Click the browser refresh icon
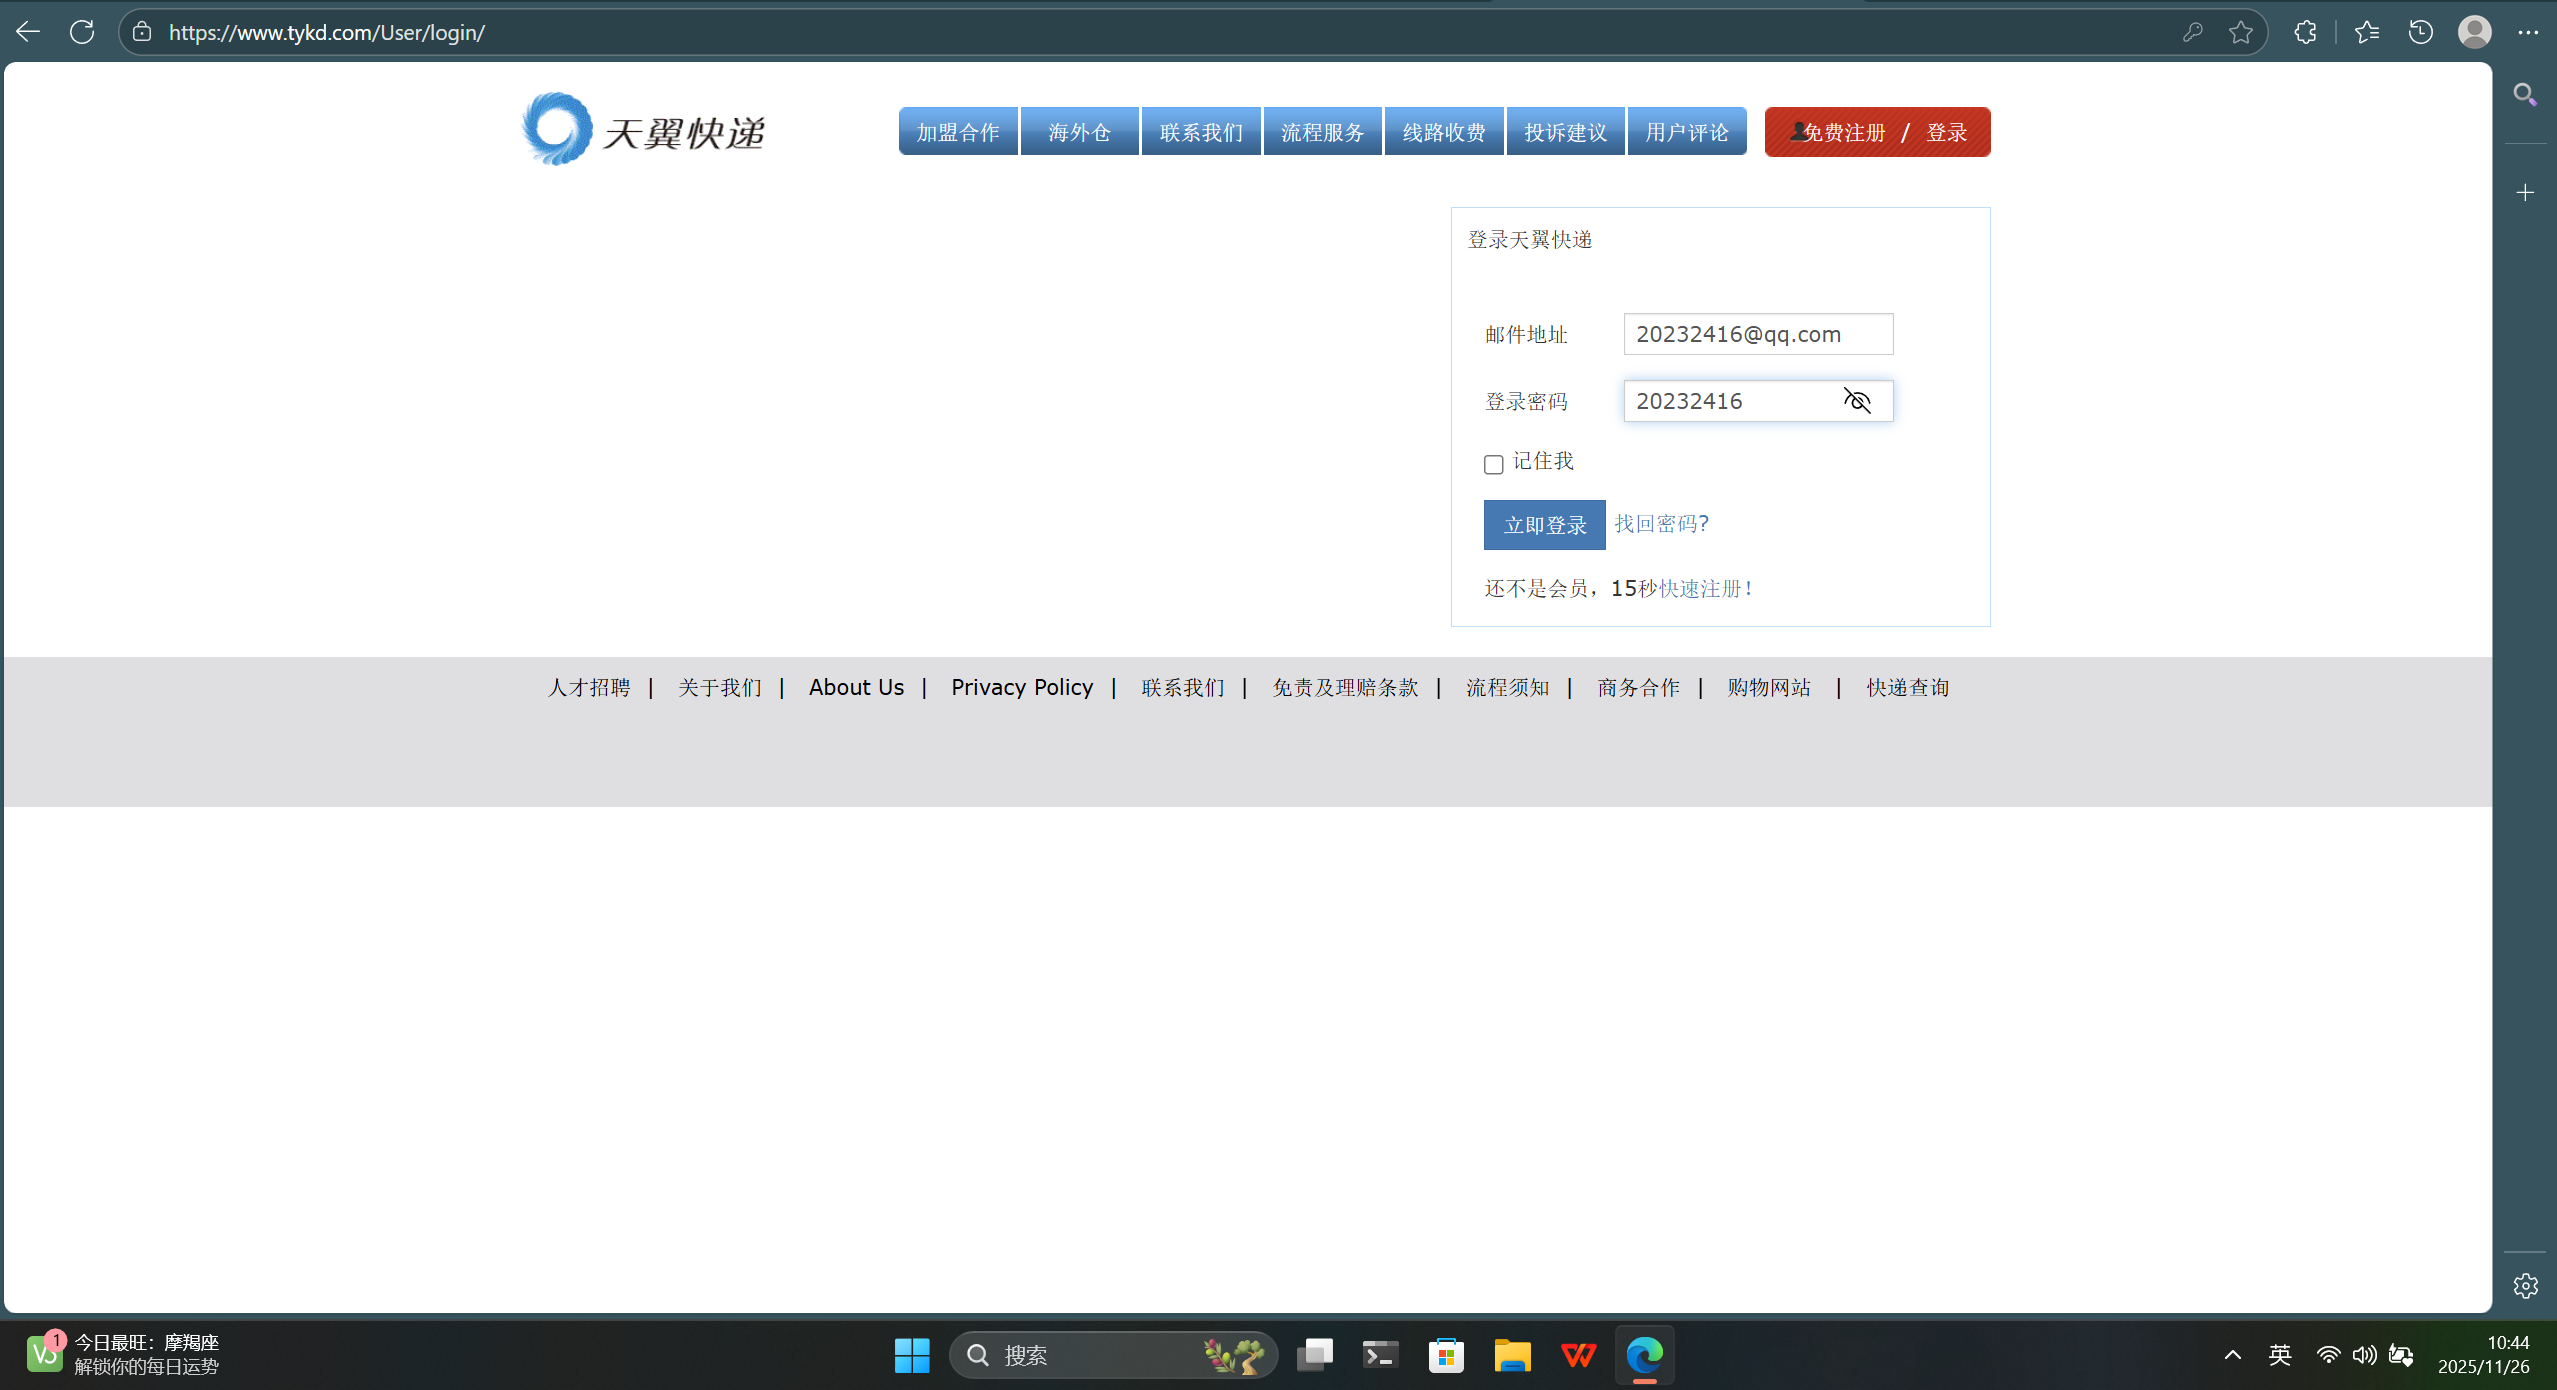 click(82, 32)
